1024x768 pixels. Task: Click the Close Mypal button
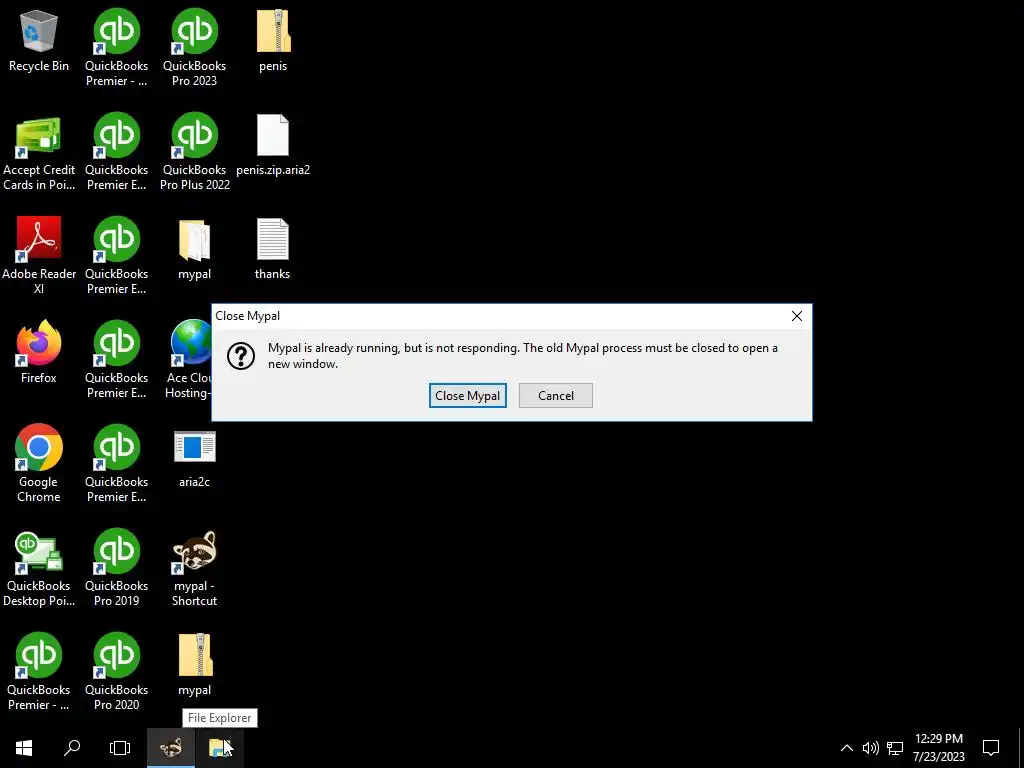coord(468,395)
